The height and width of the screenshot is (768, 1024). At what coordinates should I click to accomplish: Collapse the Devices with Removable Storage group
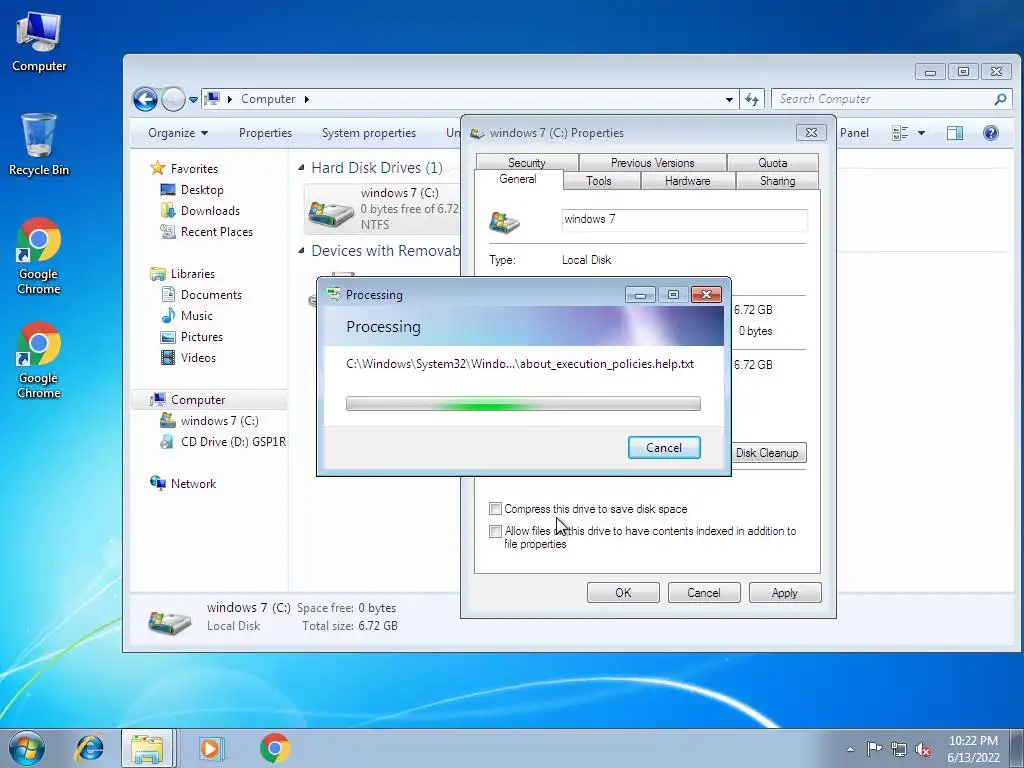[x=301, y=251]
